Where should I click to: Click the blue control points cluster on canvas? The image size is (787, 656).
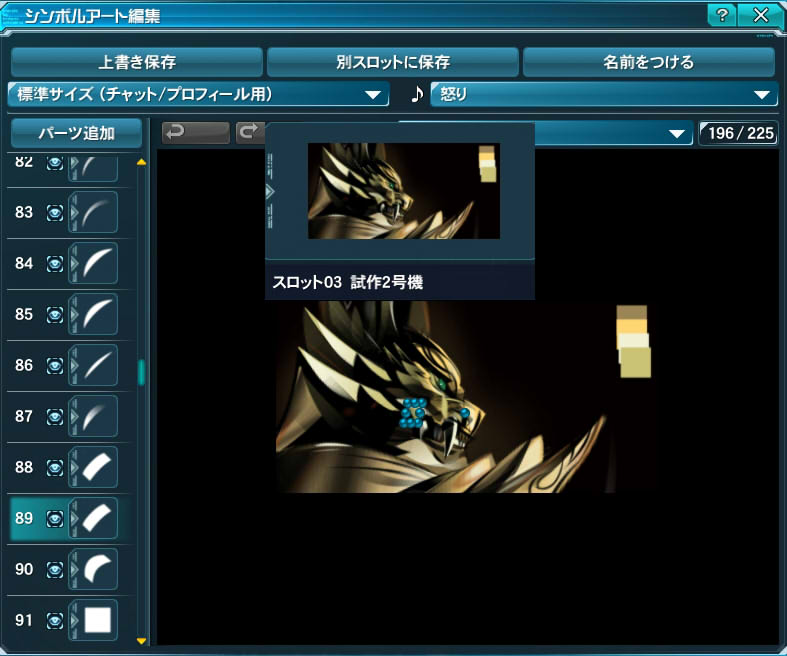[x=413, y=413]
